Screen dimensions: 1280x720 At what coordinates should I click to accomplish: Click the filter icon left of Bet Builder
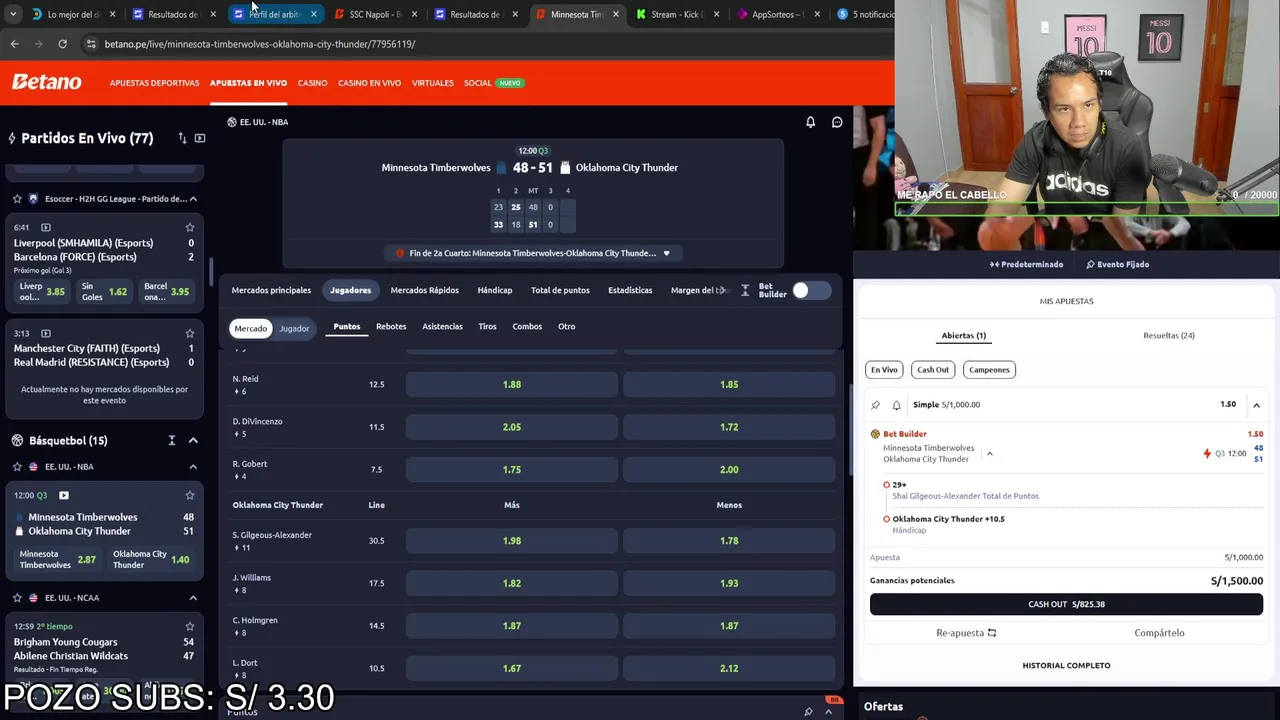[x=745, y=290]
